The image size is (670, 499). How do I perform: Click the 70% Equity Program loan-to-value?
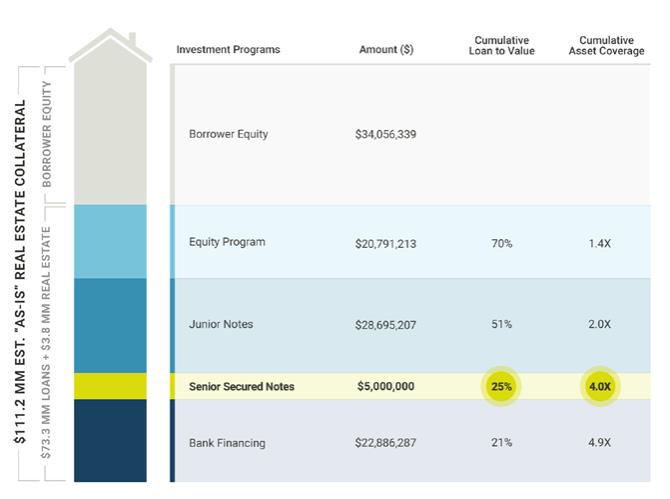tap(501, 243)
